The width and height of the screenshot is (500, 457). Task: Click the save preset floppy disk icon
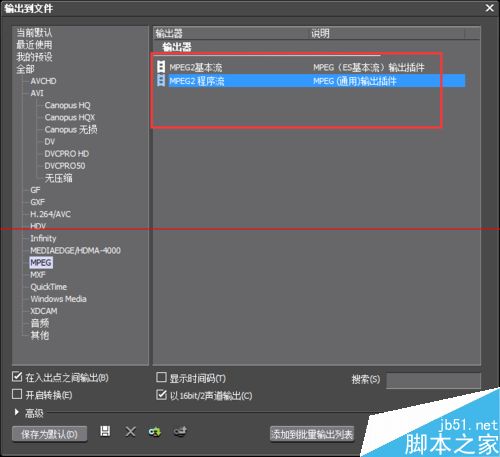tap(105, 431)
